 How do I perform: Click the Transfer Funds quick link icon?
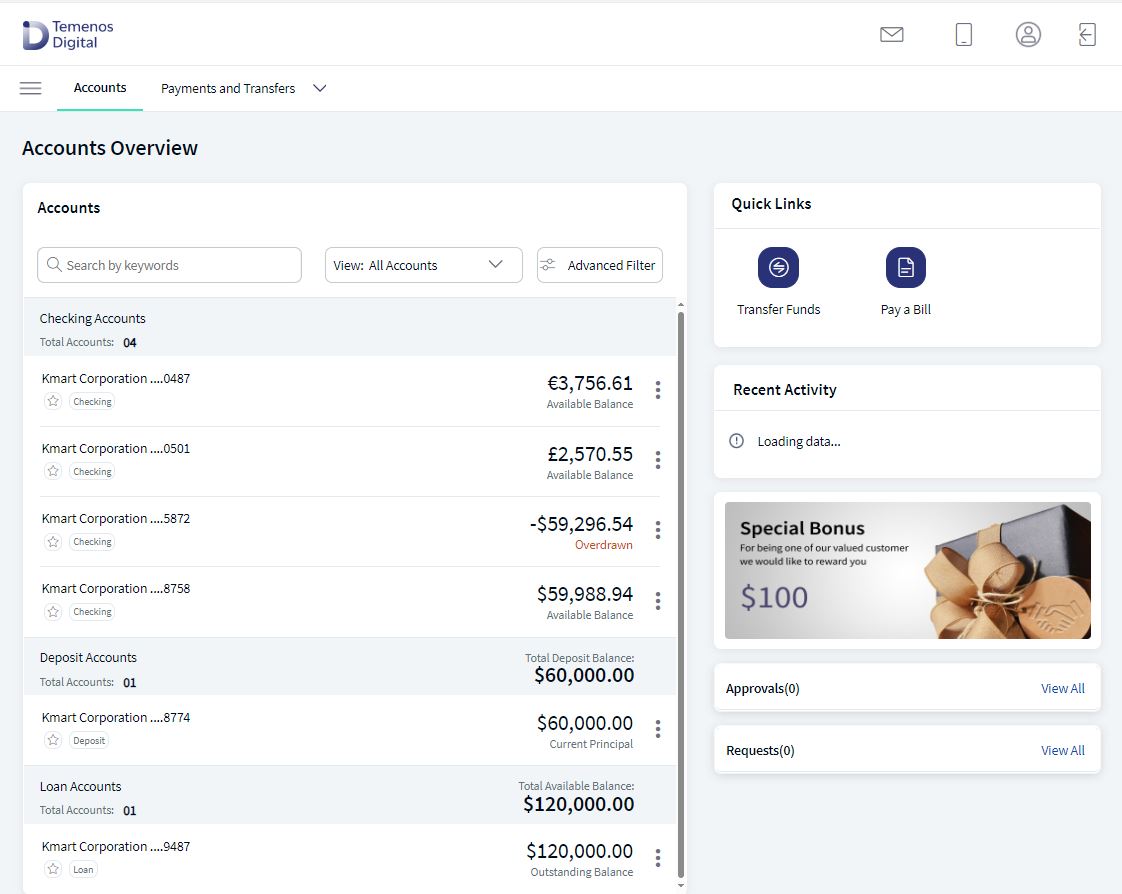click(778, 267)
